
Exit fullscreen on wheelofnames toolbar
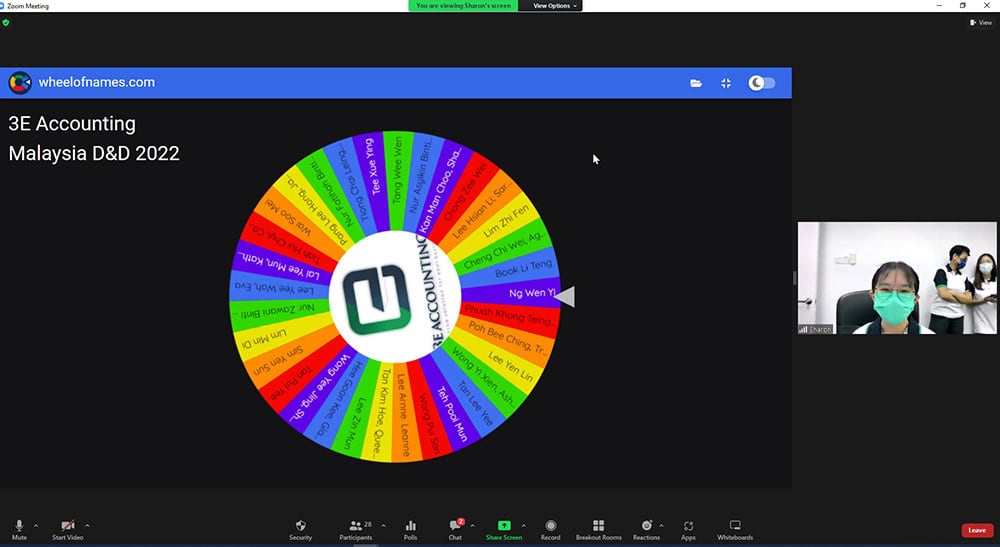click(x=726, y=83)
